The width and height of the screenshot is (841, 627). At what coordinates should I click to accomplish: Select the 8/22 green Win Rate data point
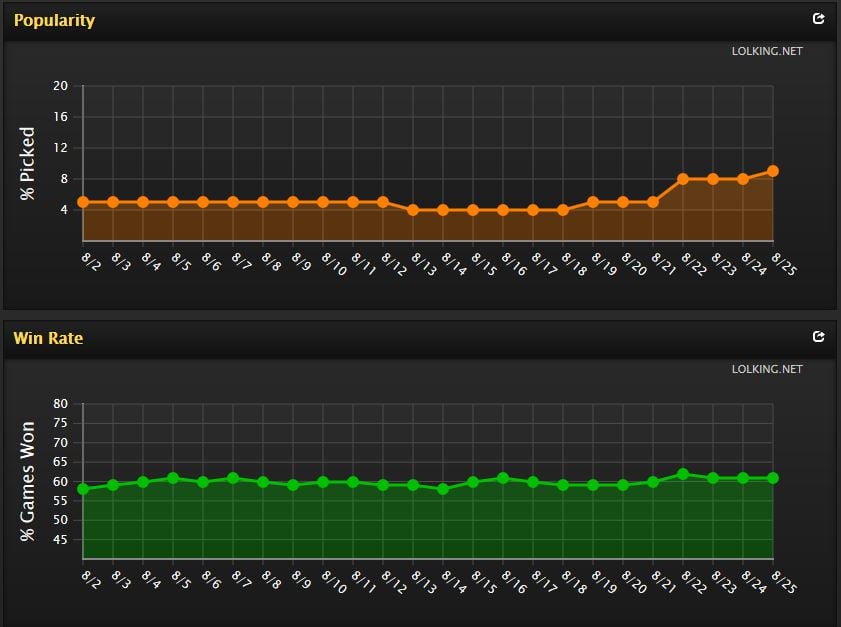click(x=683, y=474)
